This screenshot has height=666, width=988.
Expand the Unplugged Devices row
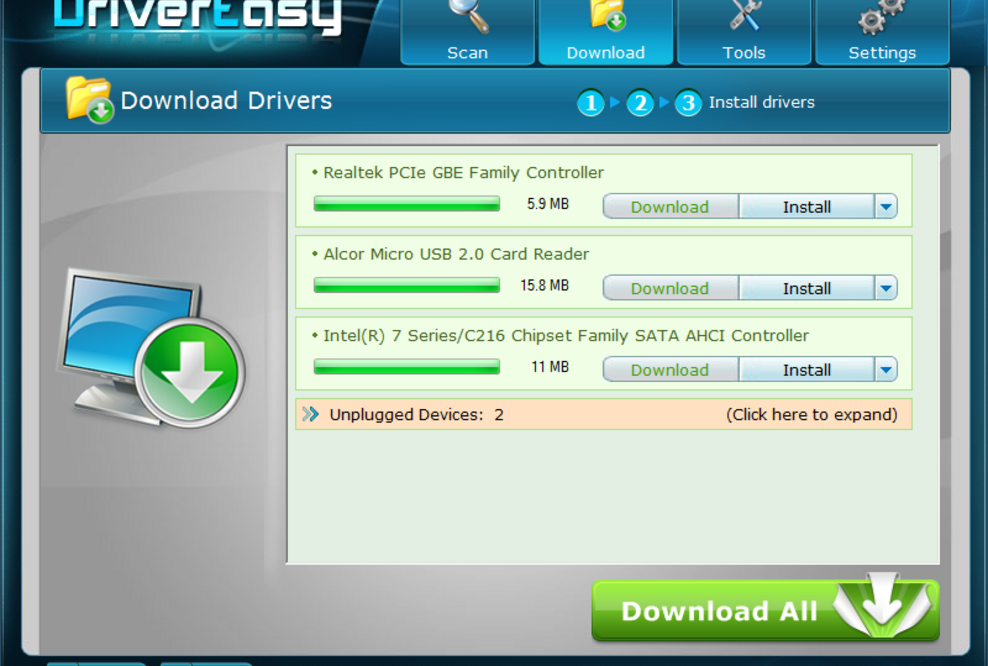tap(811, 414)
